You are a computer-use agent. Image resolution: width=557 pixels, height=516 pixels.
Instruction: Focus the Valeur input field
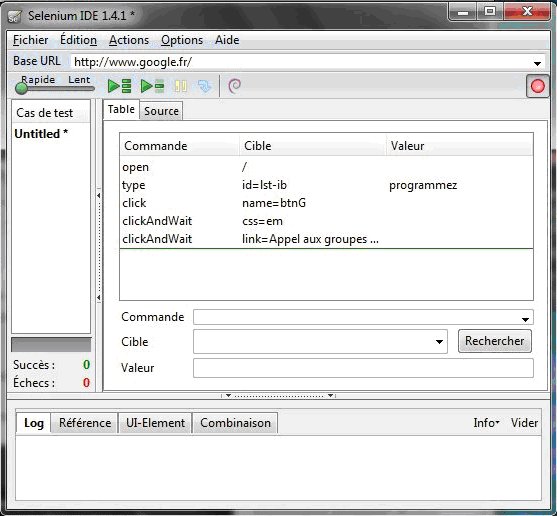coord(363,368)
